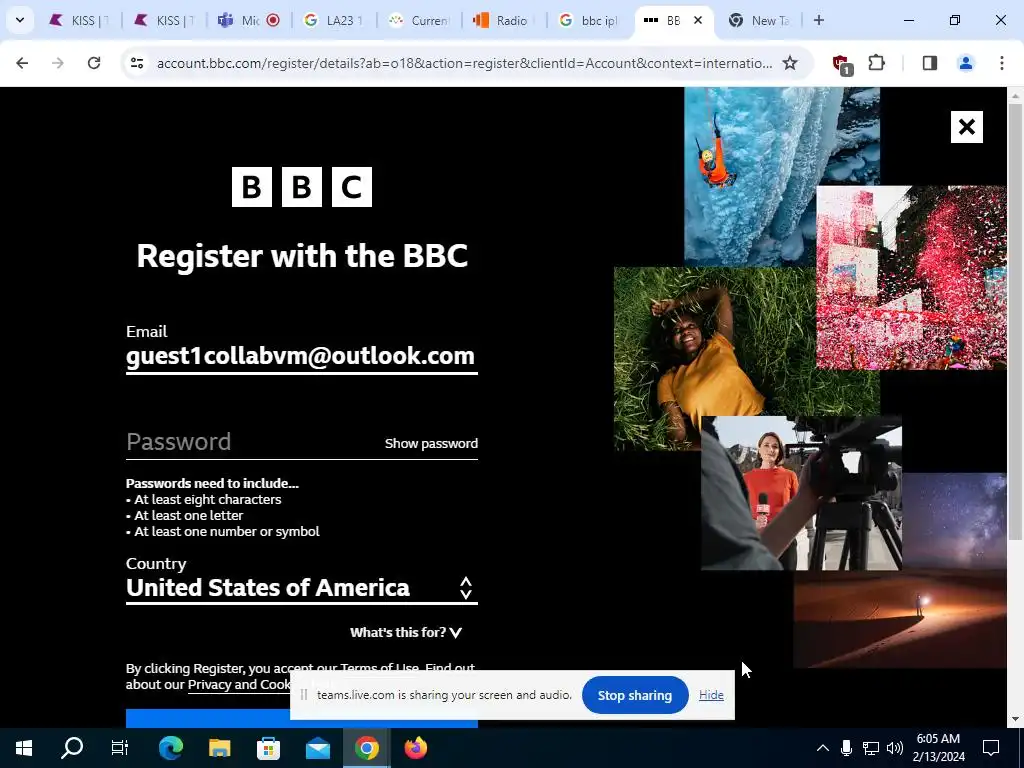Click Stop sharing button
This screenshot has height=768, width=1024.
click(635, 696)
